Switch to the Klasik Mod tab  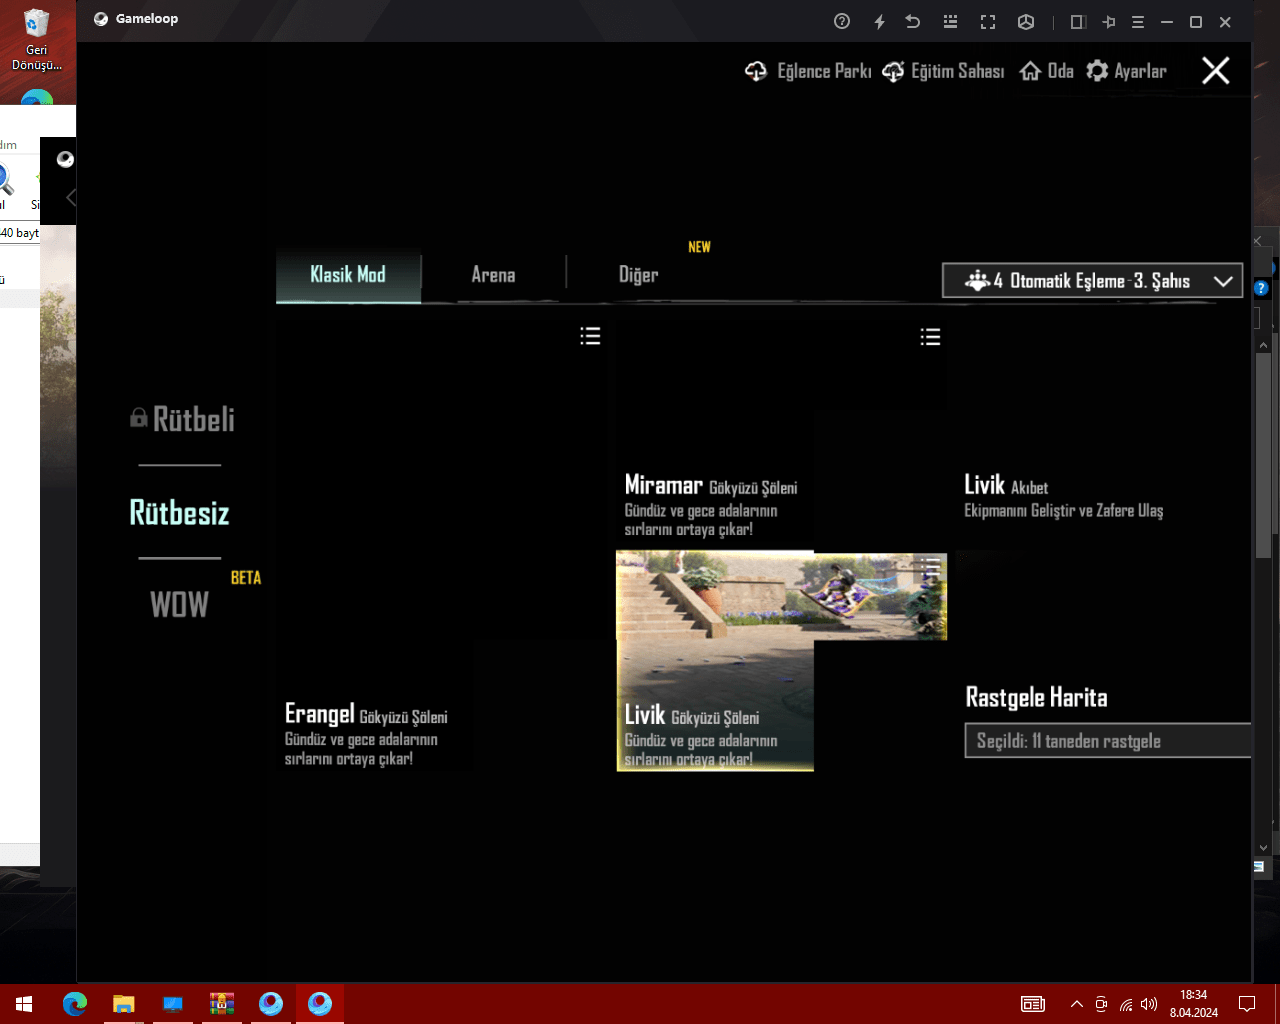348,275
